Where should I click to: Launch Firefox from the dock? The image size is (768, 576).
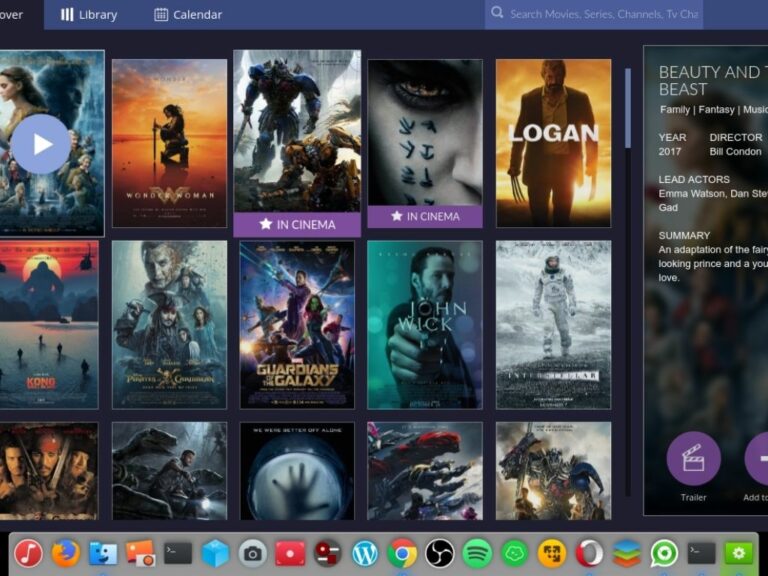[66, 552]
